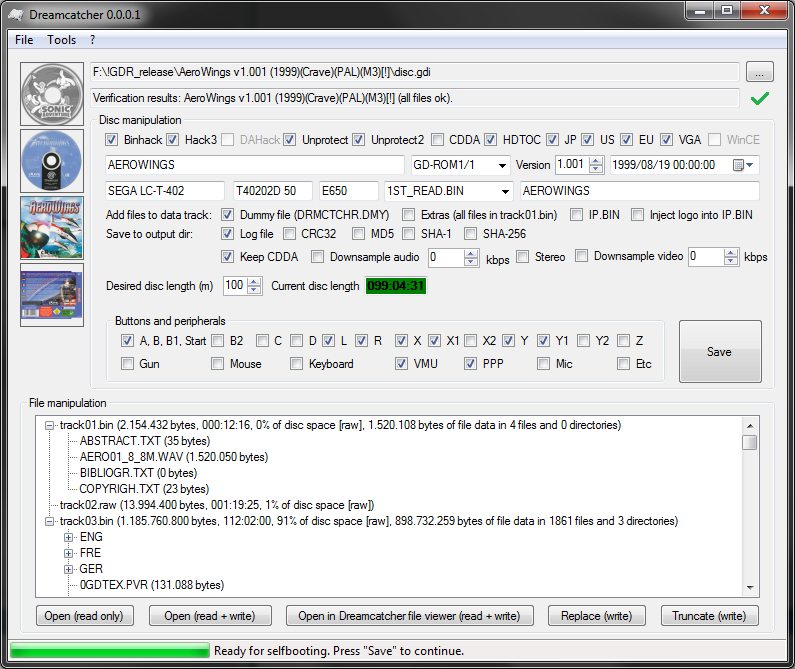This screenshot has height=669, width=795.
Task: Click the Sonic Adventure disc thumbnail
Action: click(52, 94)
